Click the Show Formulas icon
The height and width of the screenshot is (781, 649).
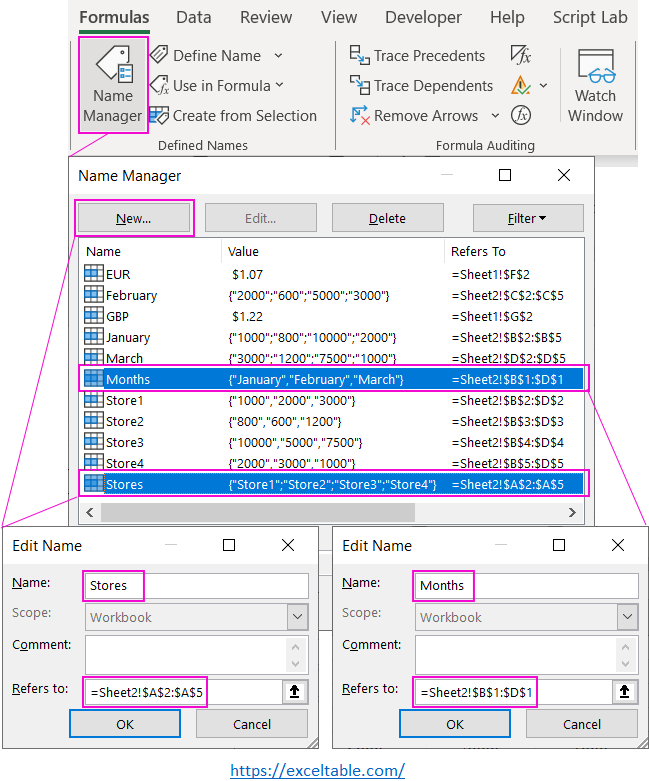pyautogui.click(x=520, y=56)
